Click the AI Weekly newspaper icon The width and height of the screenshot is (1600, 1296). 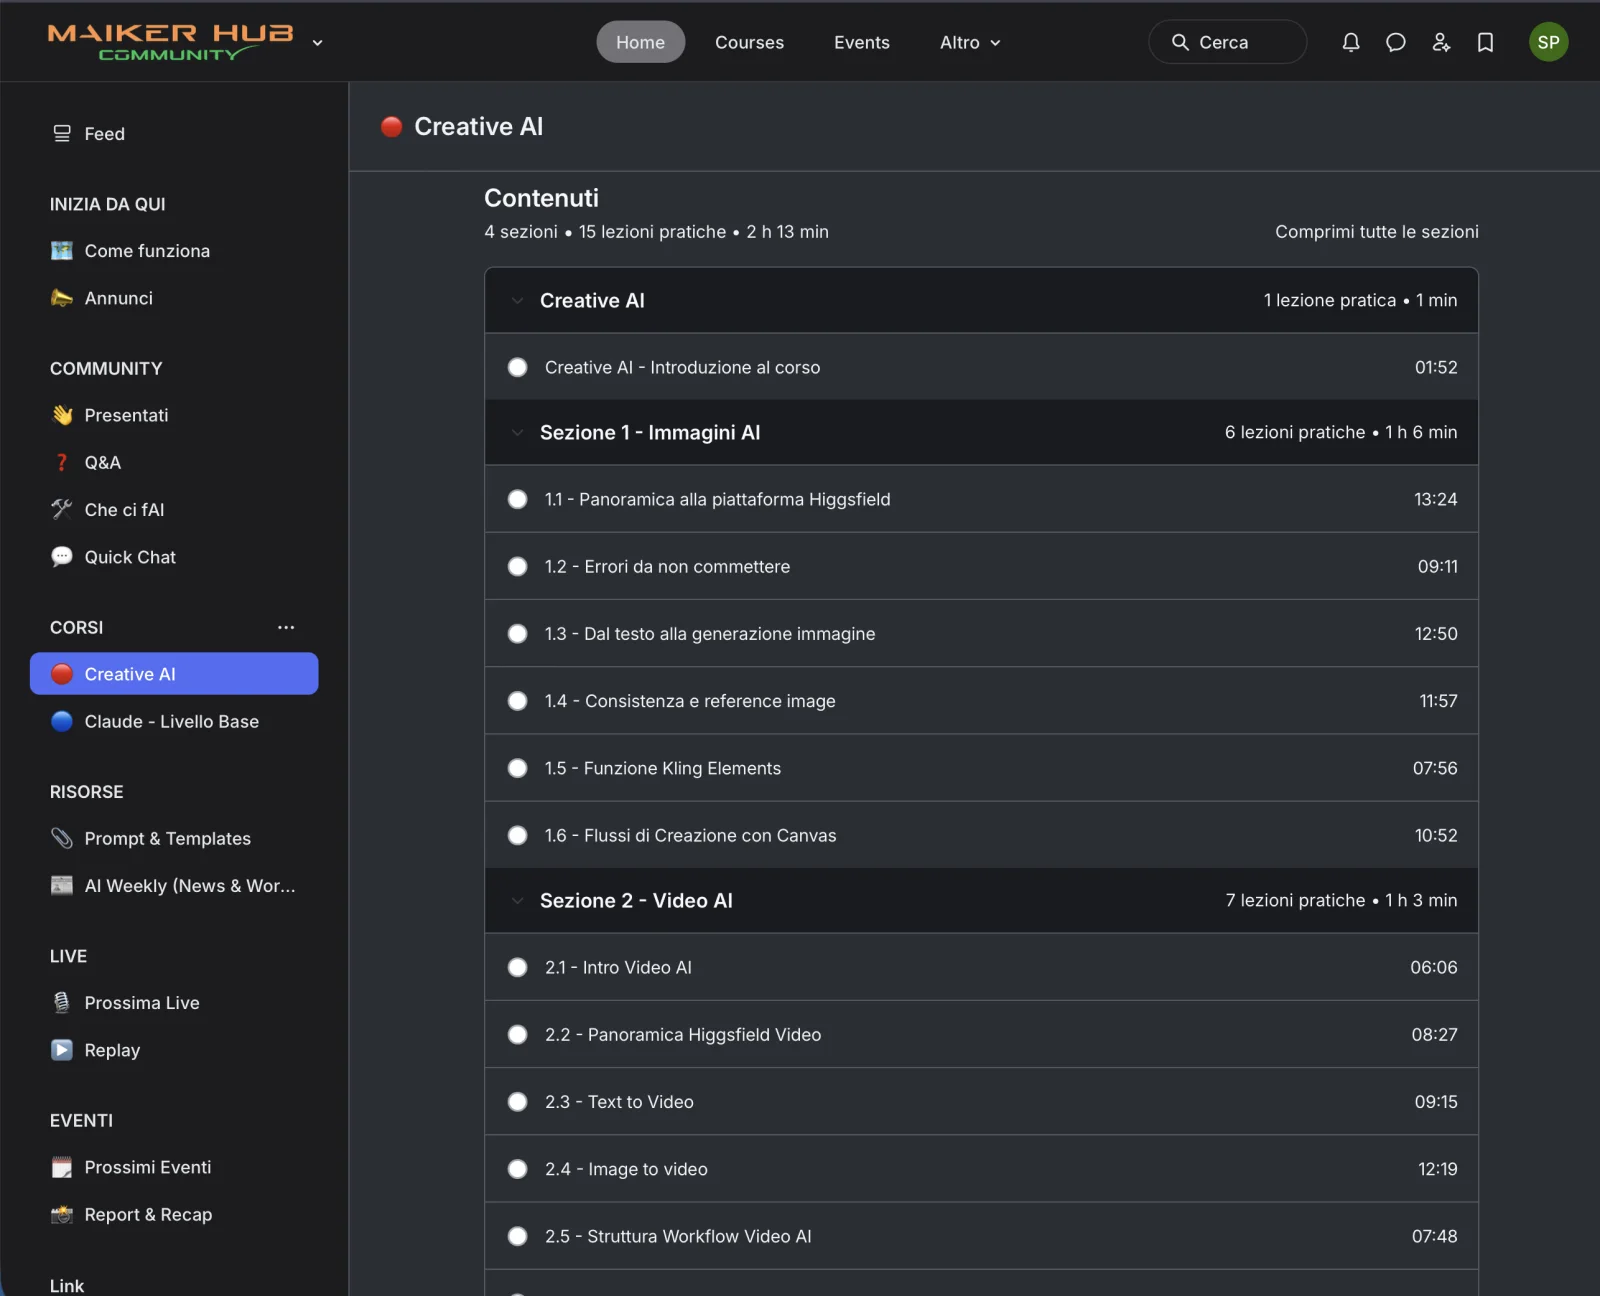click(62, 885)
